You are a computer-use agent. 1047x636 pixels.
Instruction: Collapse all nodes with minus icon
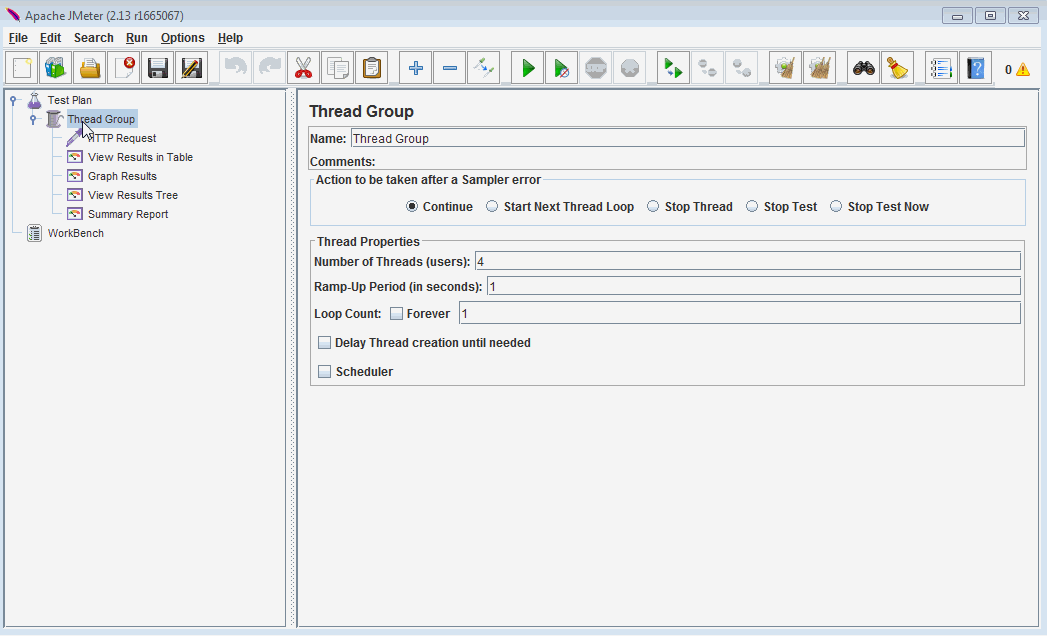[x=450, y=68]
